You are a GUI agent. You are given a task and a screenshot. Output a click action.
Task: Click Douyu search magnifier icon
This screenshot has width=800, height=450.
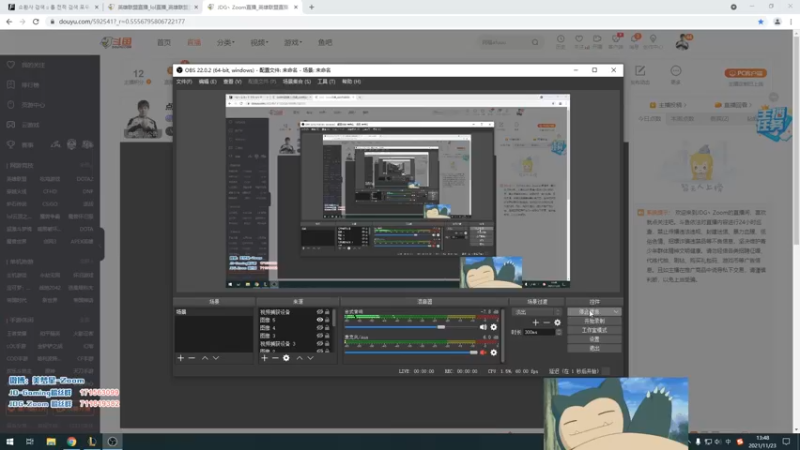[x=535, y=42]
